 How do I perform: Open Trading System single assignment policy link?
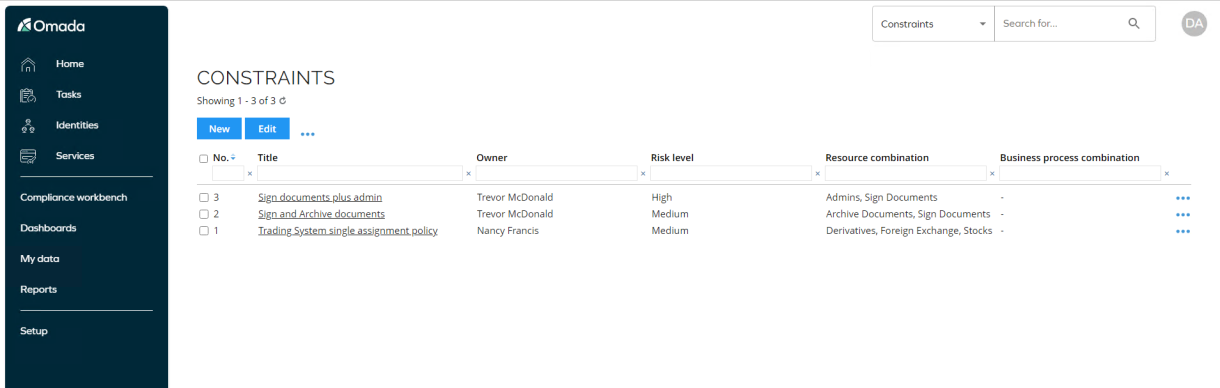pyautogui.click(x=348, y=231)
